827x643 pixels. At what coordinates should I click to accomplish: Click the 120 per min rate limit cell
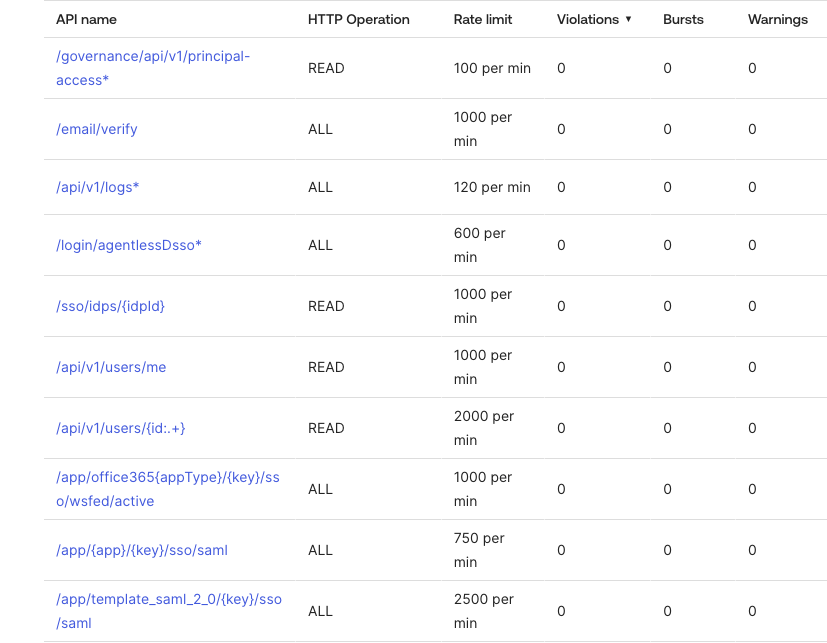pos(492,187)
